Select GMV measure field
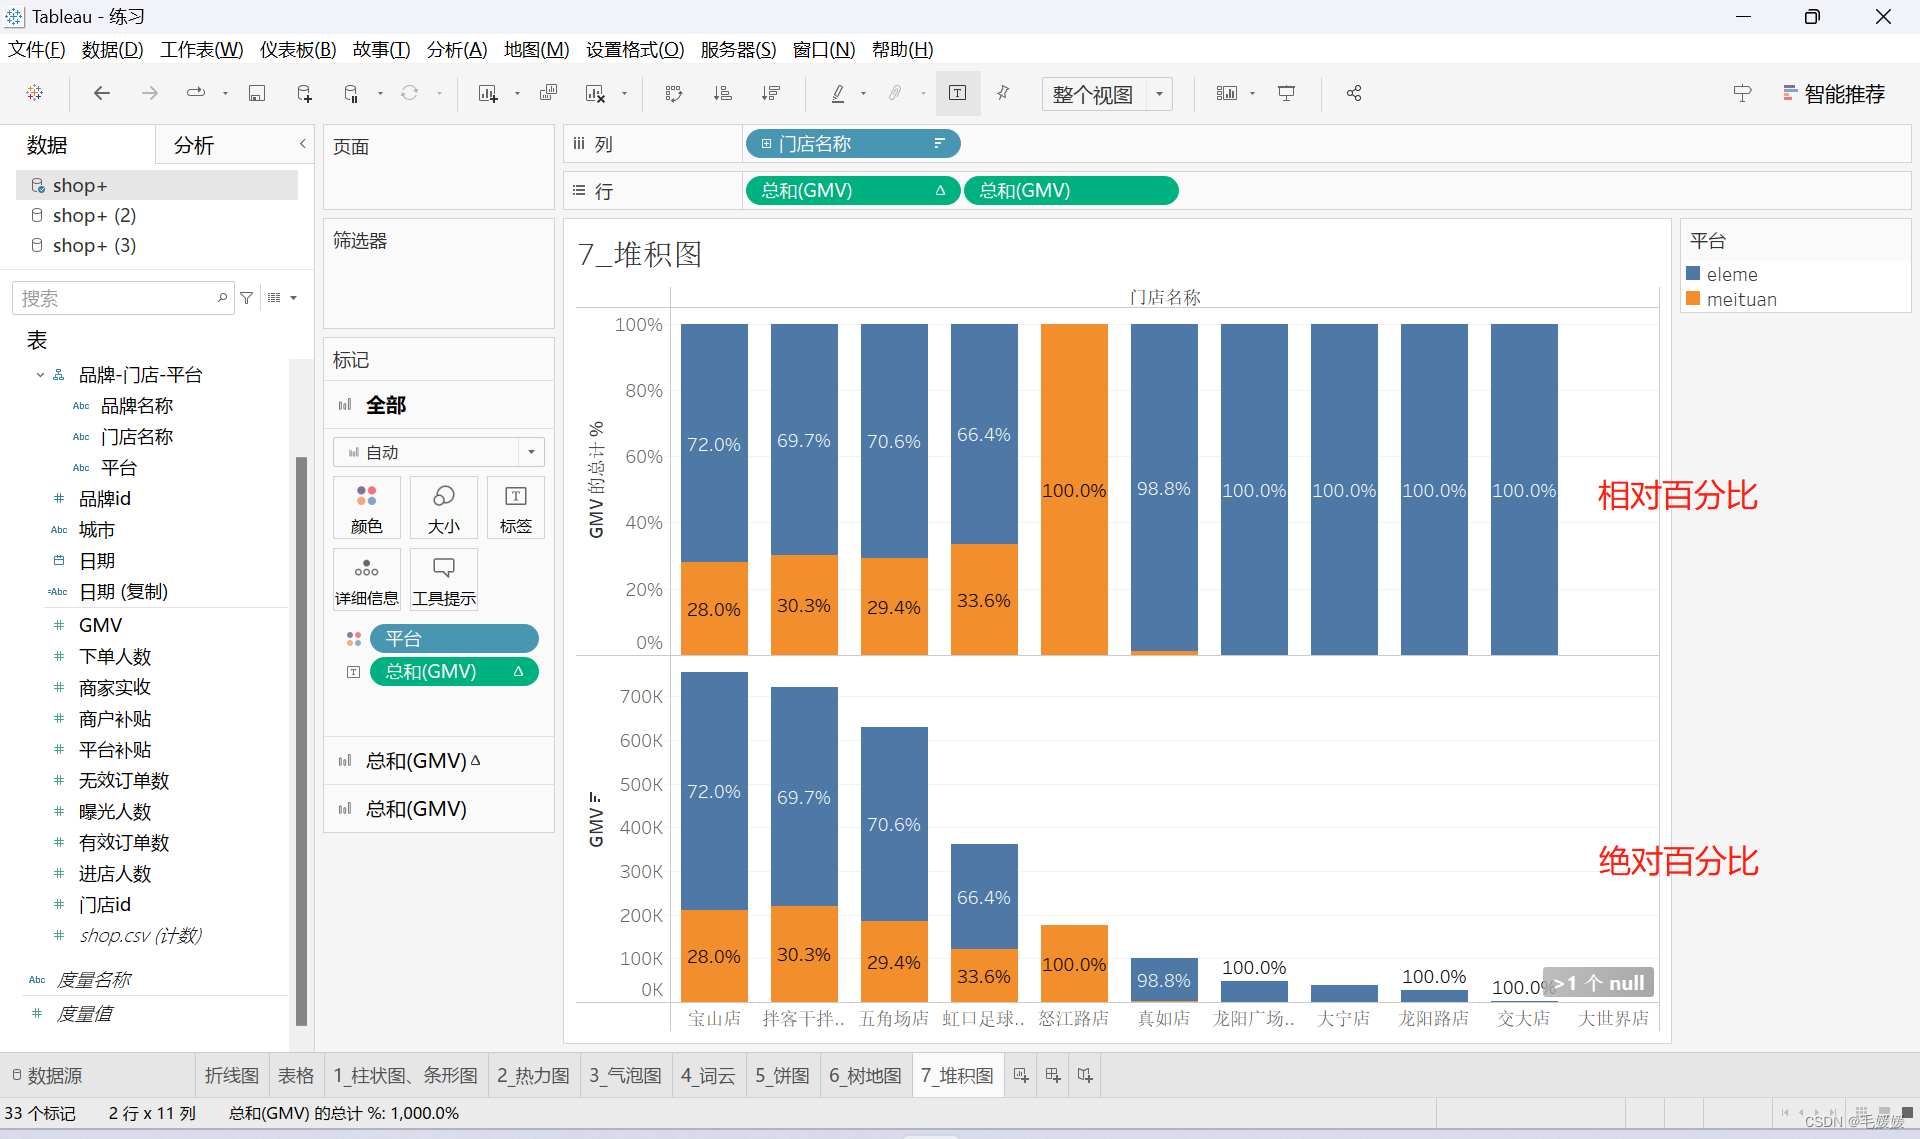1920x1139 pixels. [100, 625]
